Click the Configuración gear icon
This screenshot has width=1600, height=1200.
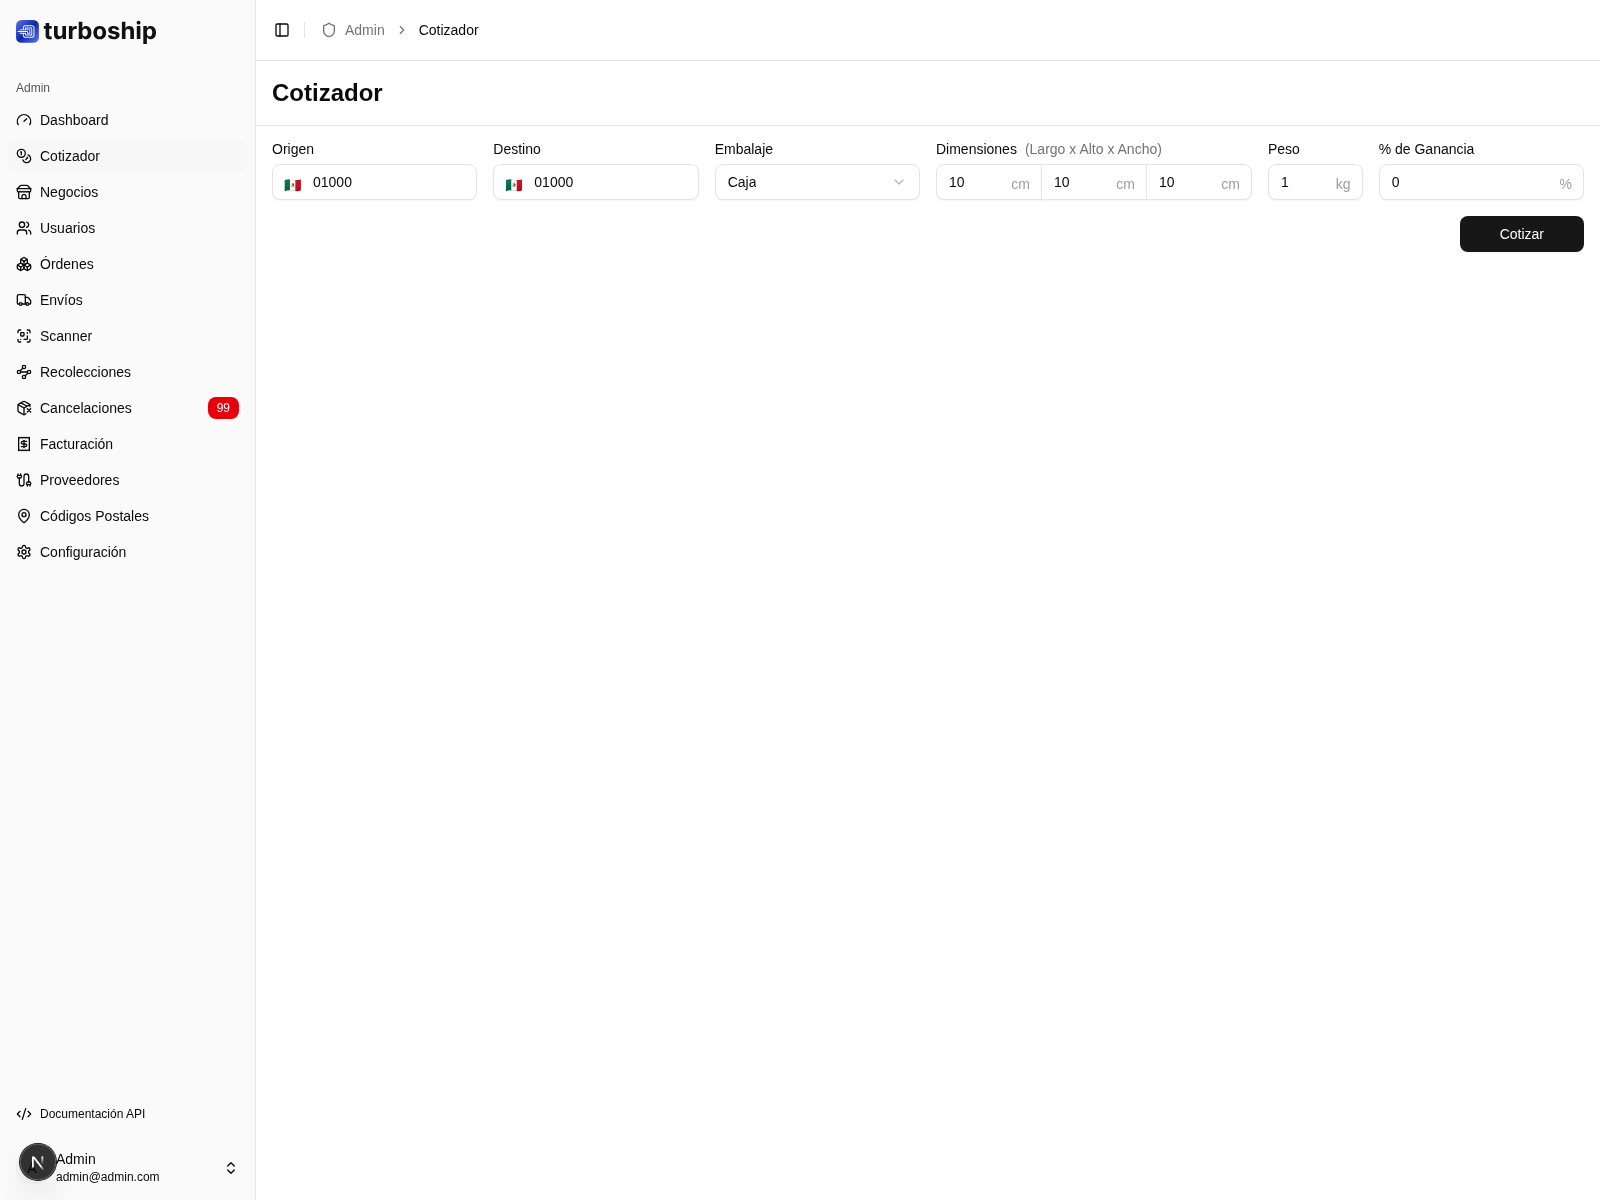[x=24, y=552]
